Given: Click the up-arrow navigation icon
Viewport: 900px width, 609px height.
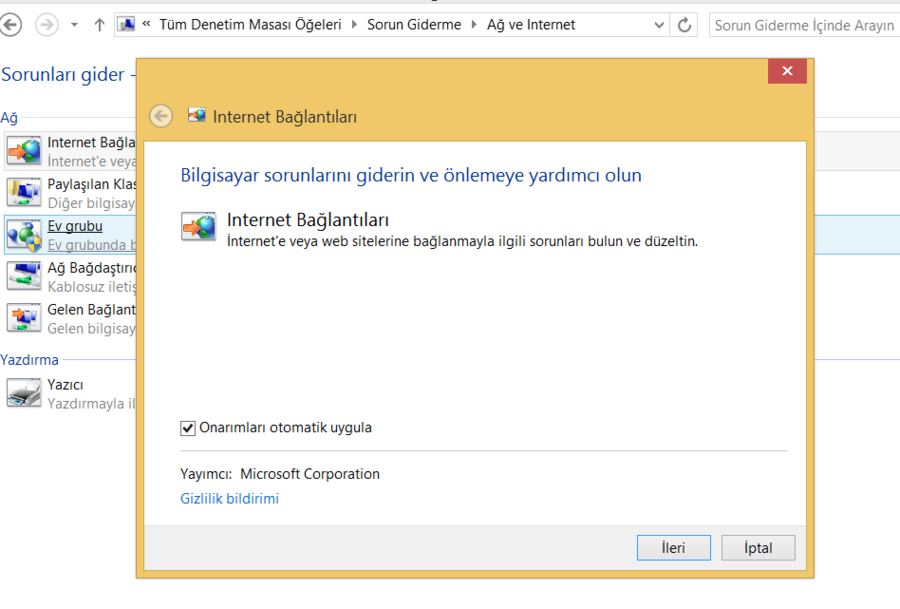Looking at the screenshot, I should click(99, 25).
